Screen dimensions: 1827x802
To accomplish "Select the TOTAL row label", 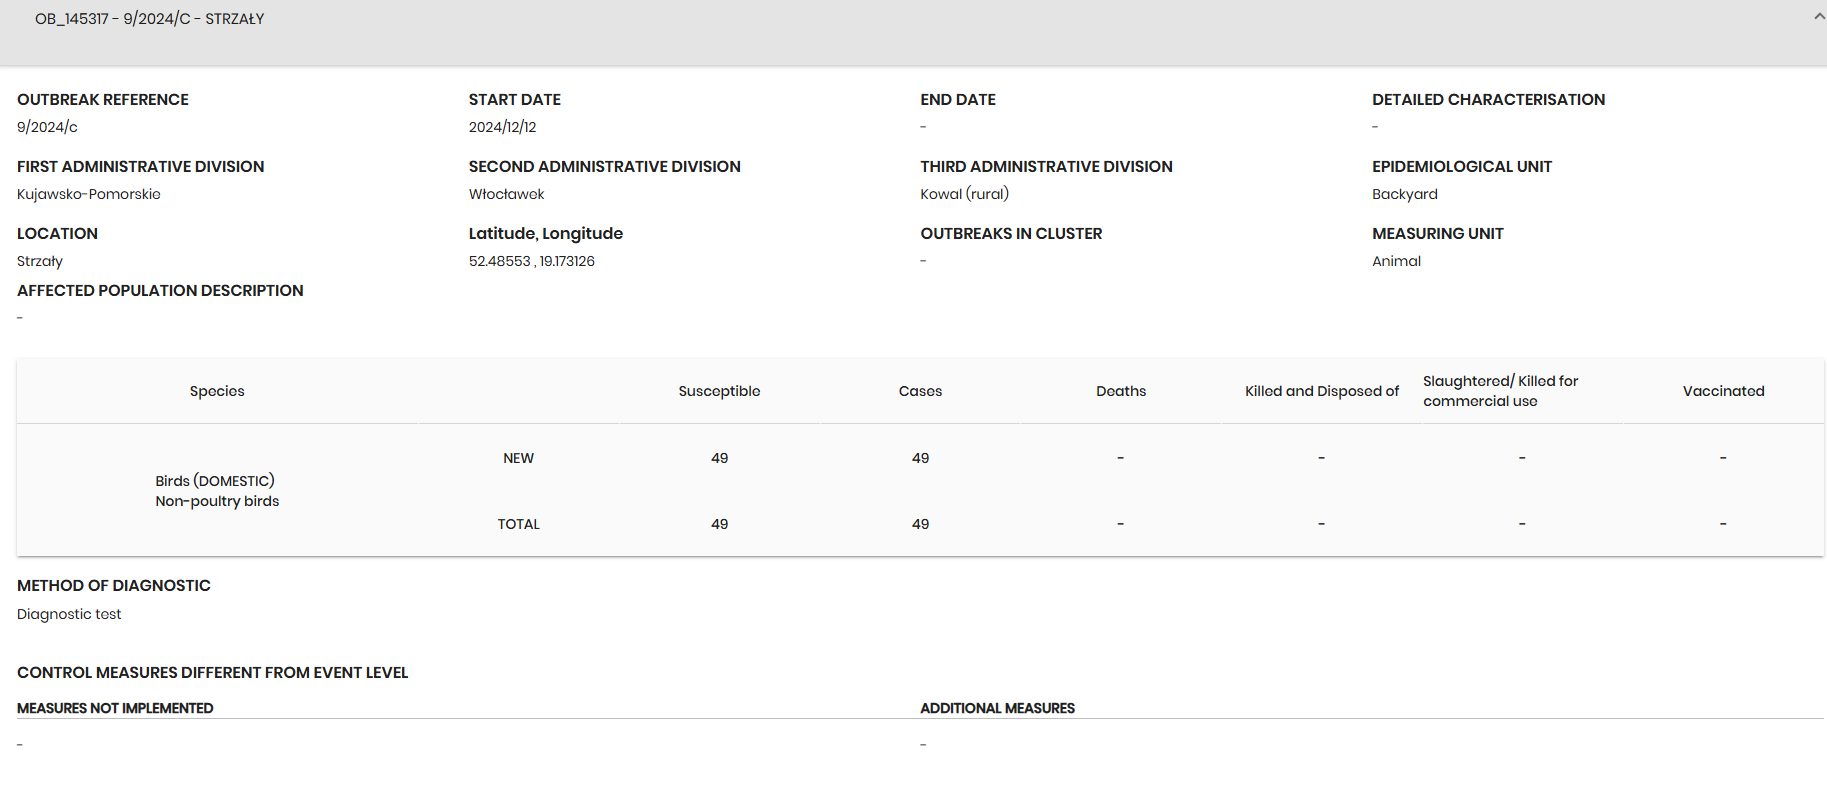I will tap(518, 524).
